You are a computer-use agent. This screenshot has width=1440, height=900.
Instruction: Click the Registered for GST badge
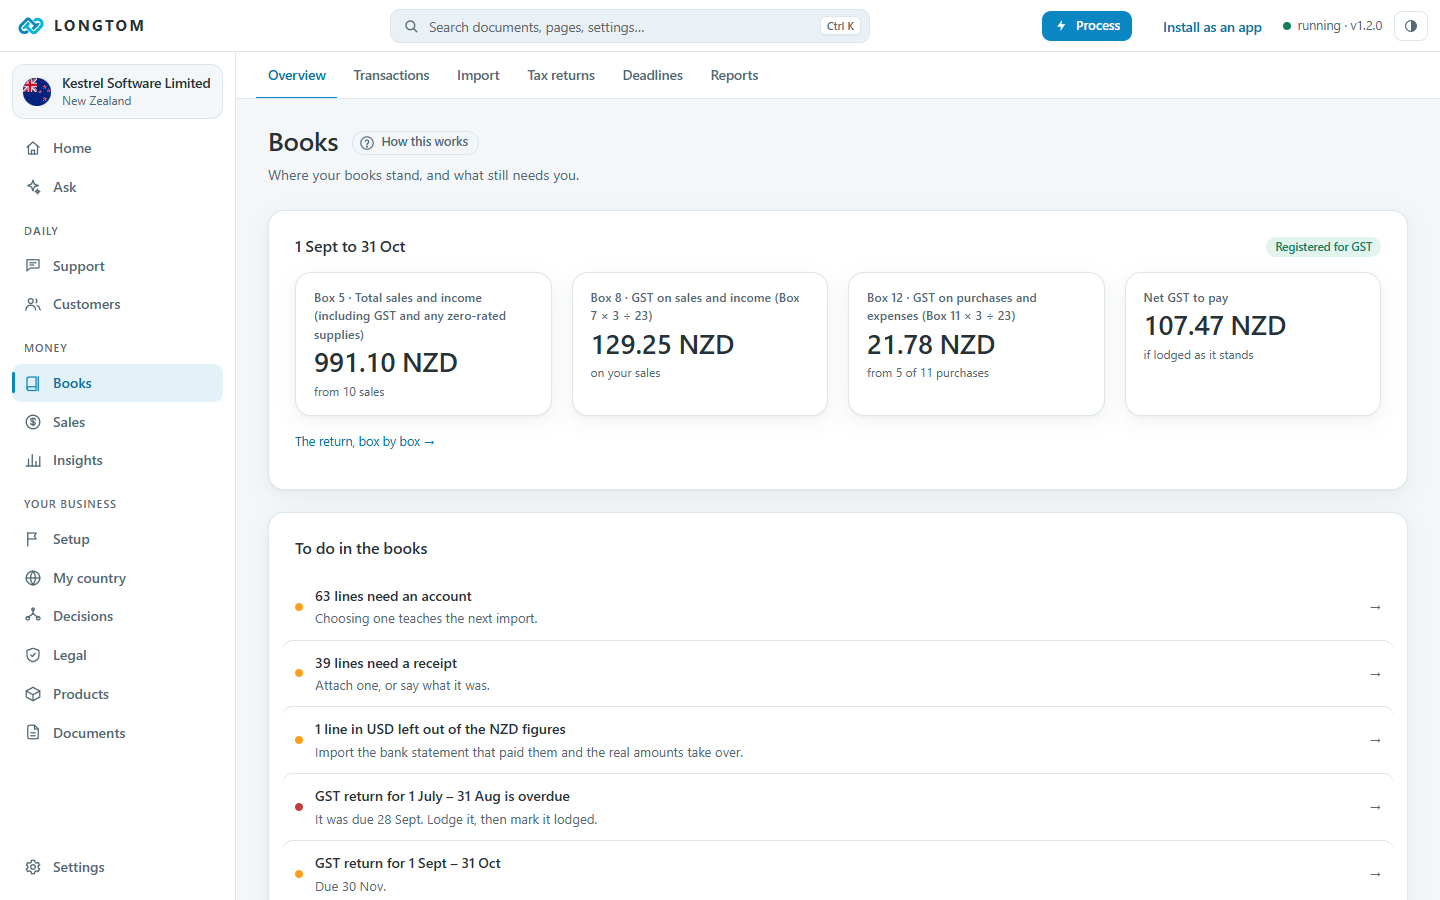click(x=1324, y=247)
